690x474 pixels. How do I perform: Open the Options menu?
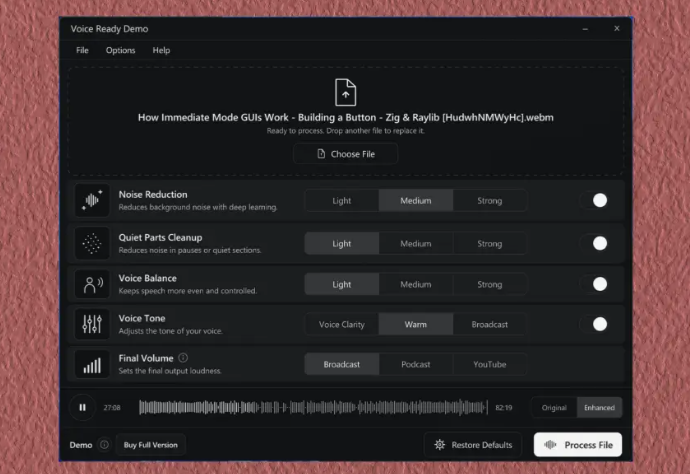coord(120,50)
